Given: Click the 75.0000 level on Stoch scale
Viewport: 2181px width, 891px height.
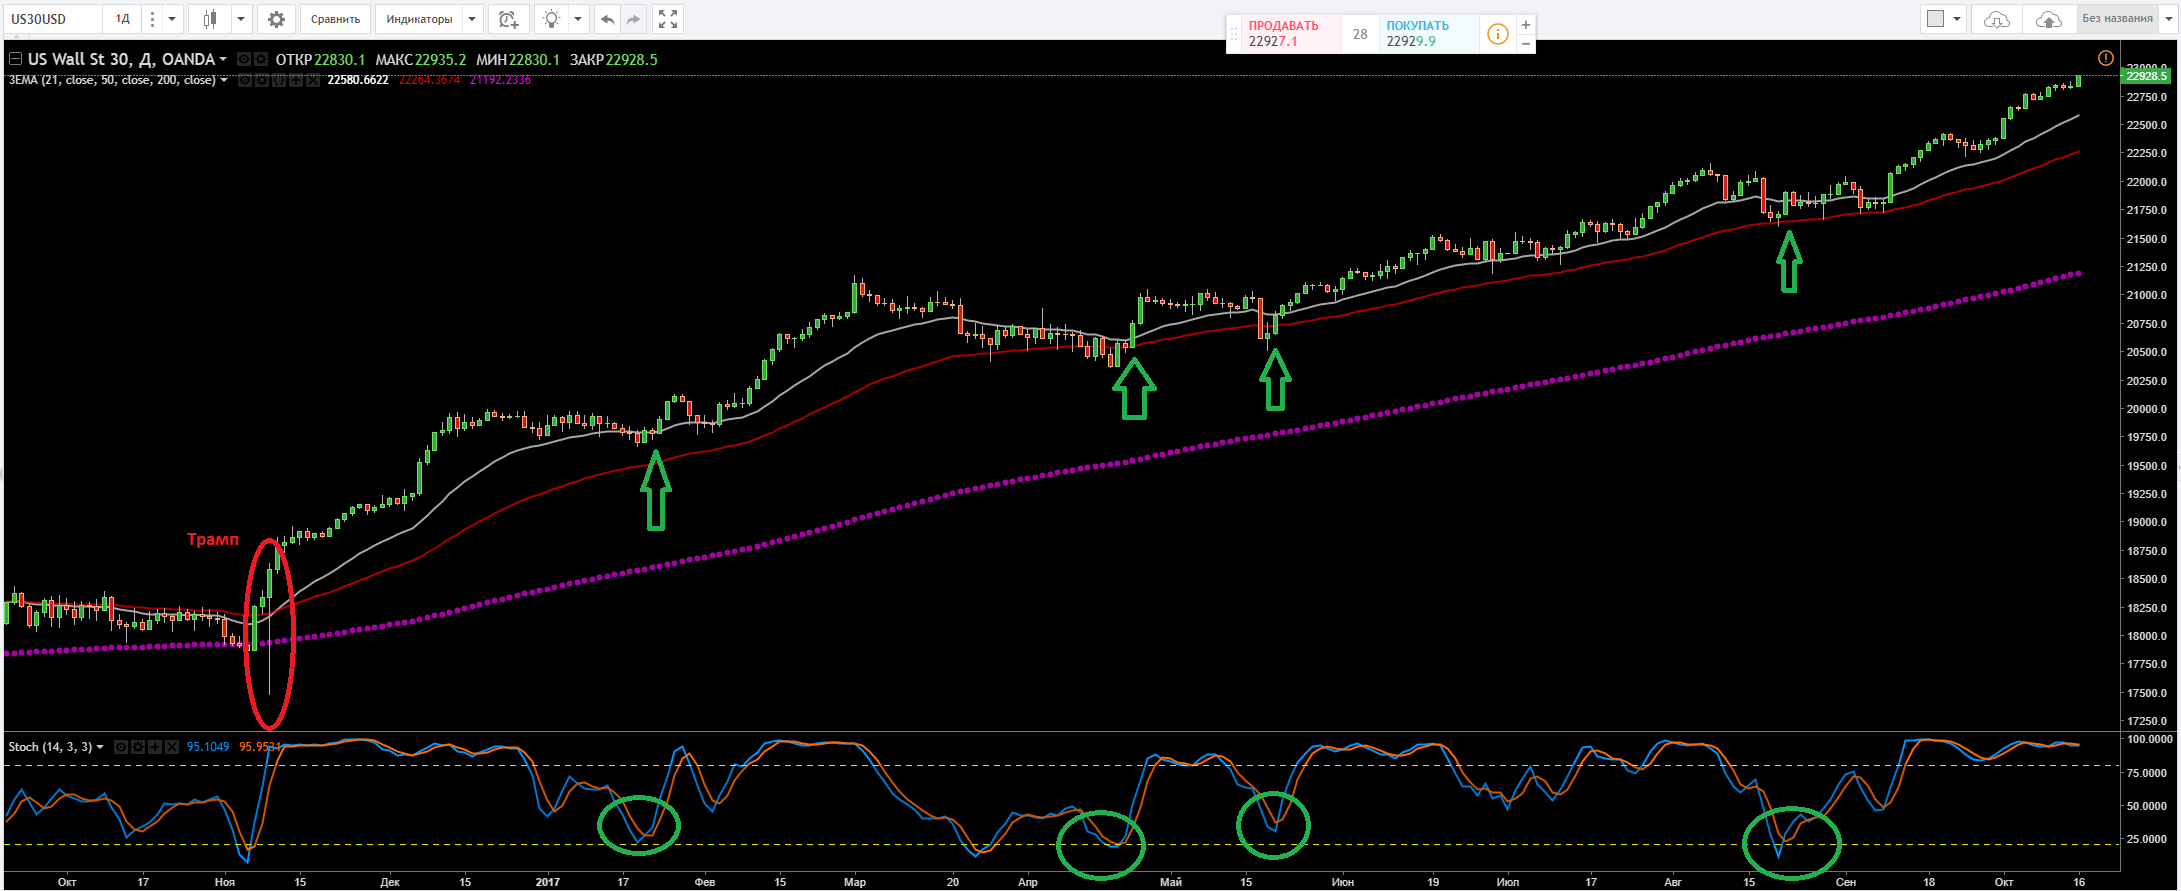Looking at the screenshot, I should (x=2147, y=773).
